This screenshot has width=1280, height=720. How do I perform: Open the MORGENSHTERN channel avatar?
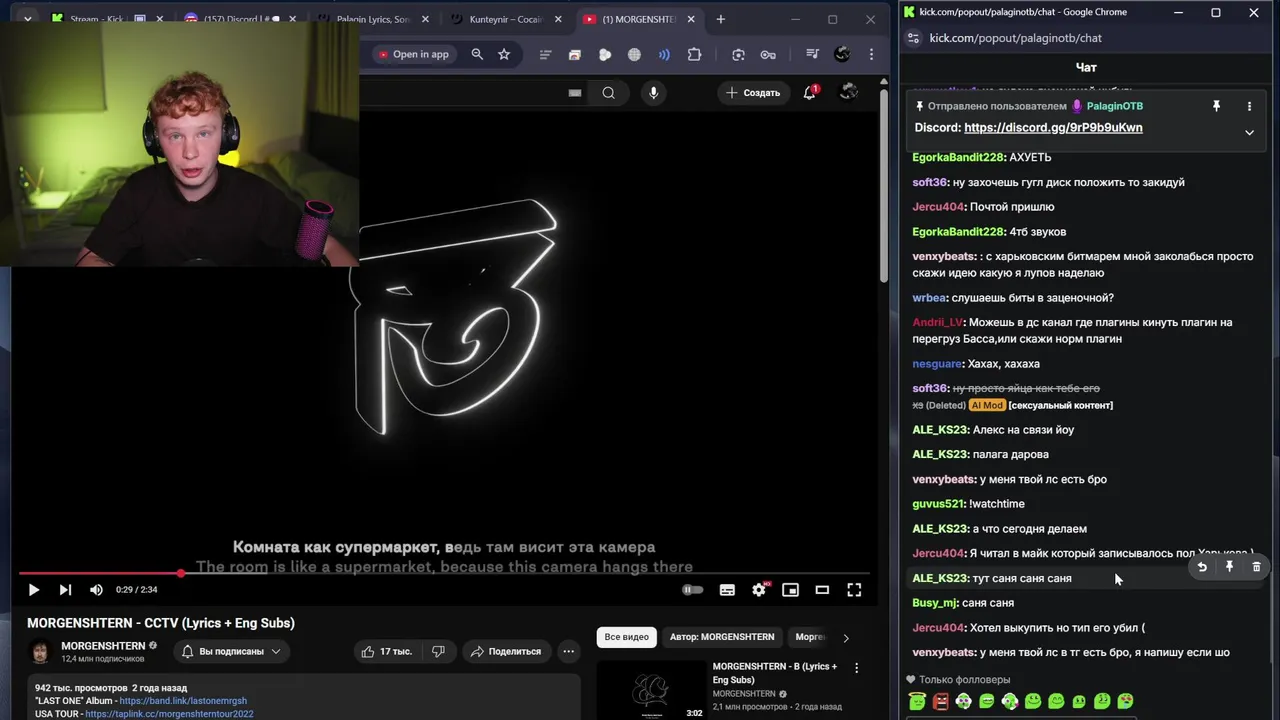(40, 652)
